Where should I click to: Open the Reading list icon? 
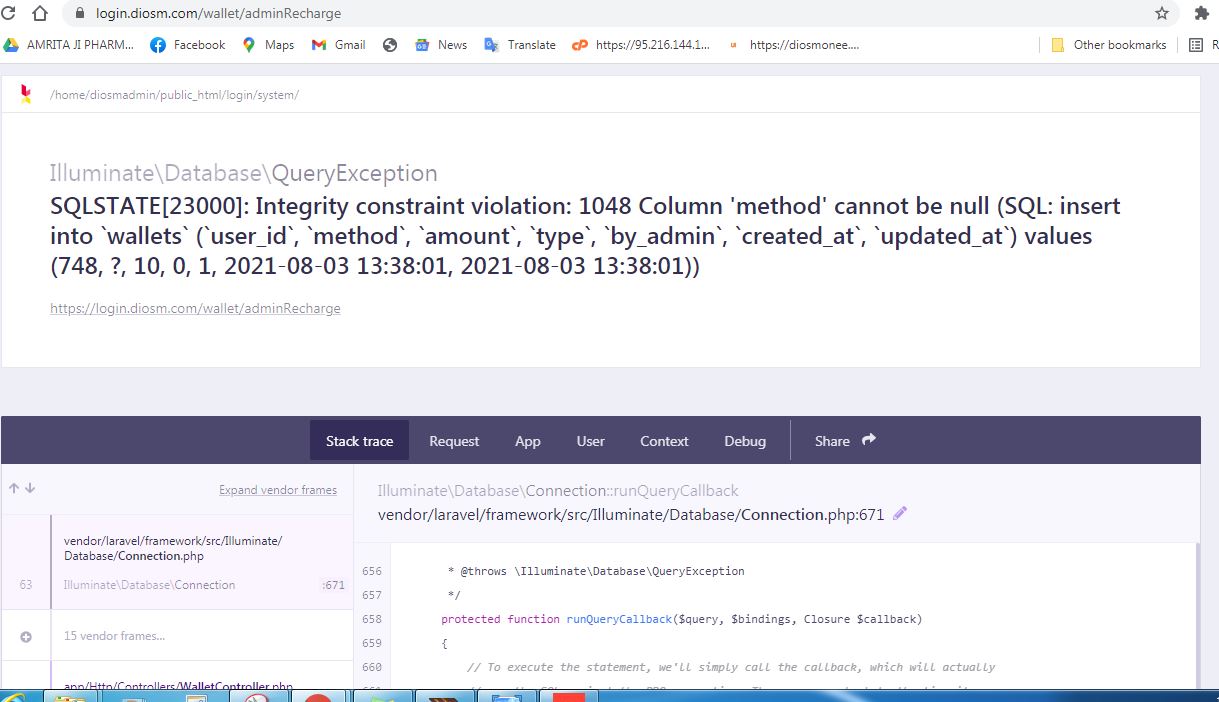click(1196, 45)
